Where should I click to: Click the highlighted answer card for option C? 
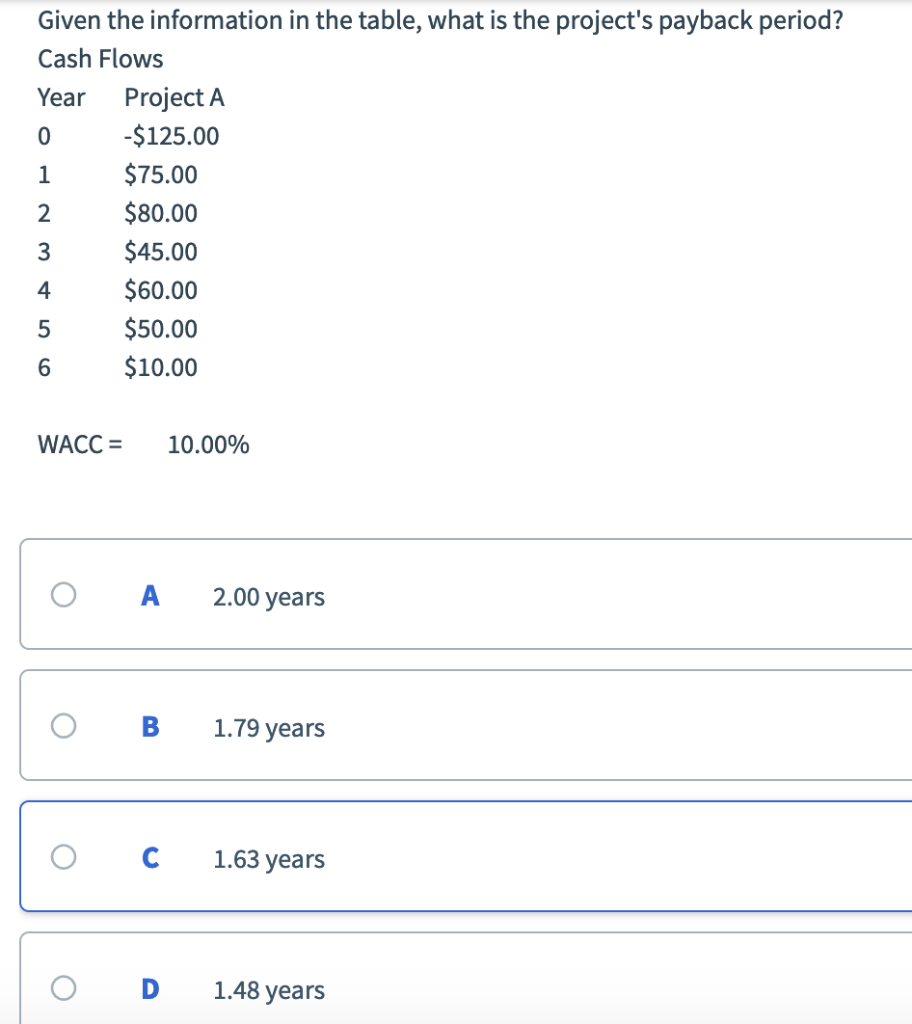pos(460,856)
